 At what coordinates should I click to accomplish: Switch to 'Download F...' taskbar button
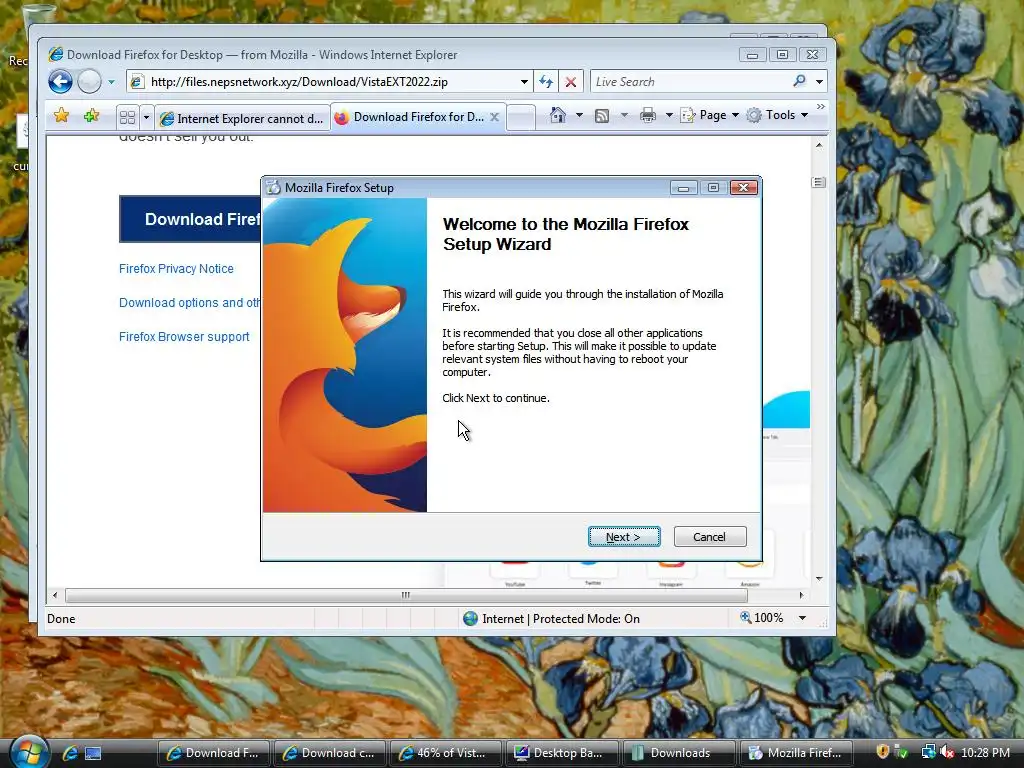(x=214, y=753)
